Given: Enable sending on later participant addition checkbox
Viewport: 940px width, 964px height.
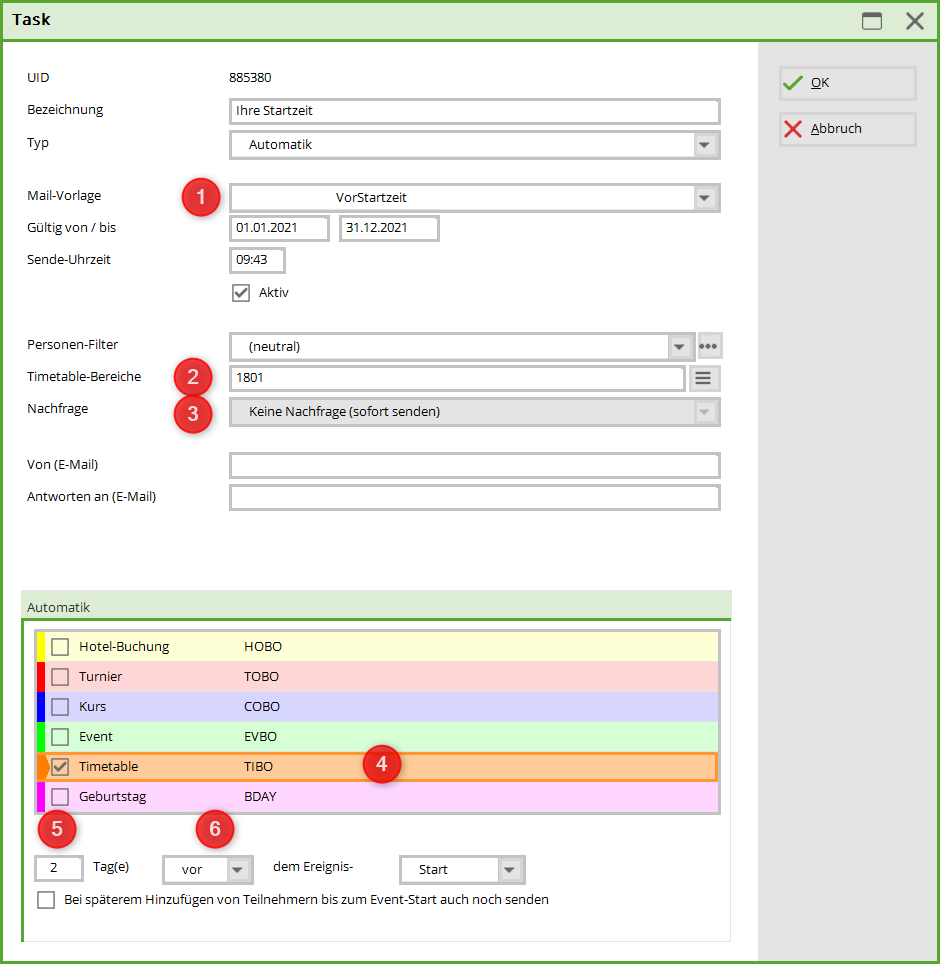Looking at the screenshot, I should (x=46, y=900).
